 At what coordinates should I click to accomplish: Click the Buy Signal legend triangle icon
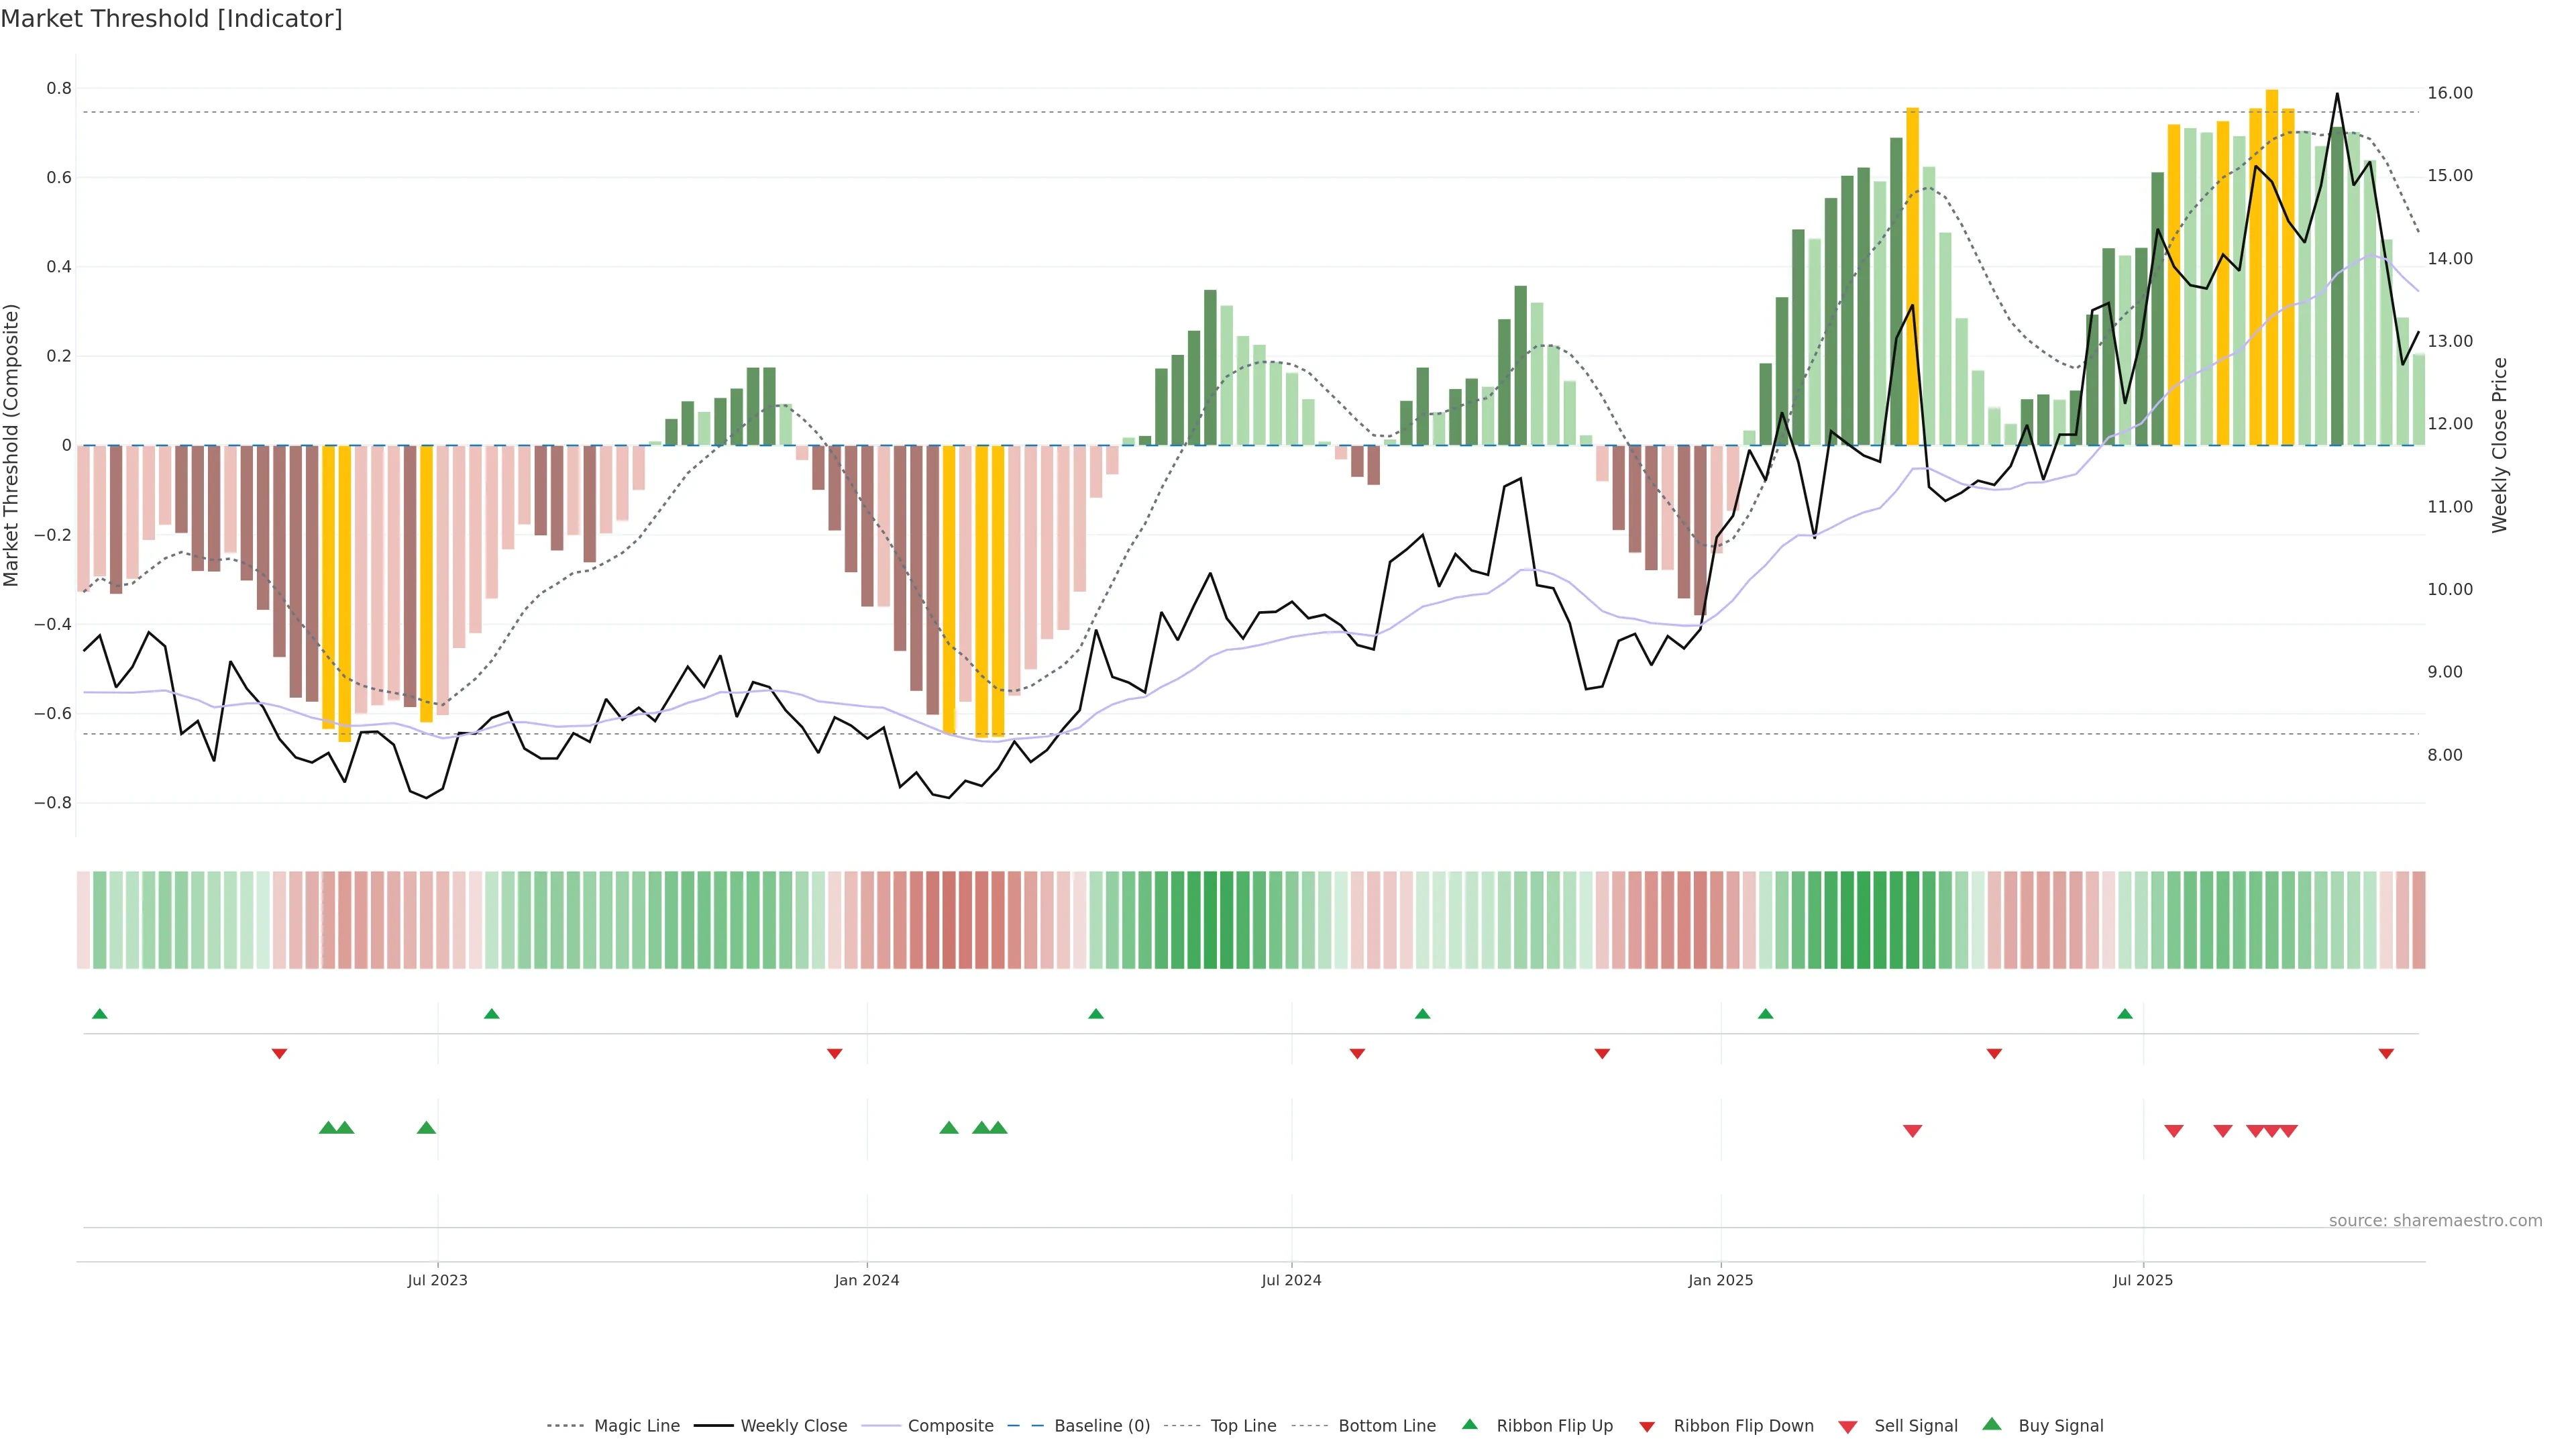coord(1991,1424)
